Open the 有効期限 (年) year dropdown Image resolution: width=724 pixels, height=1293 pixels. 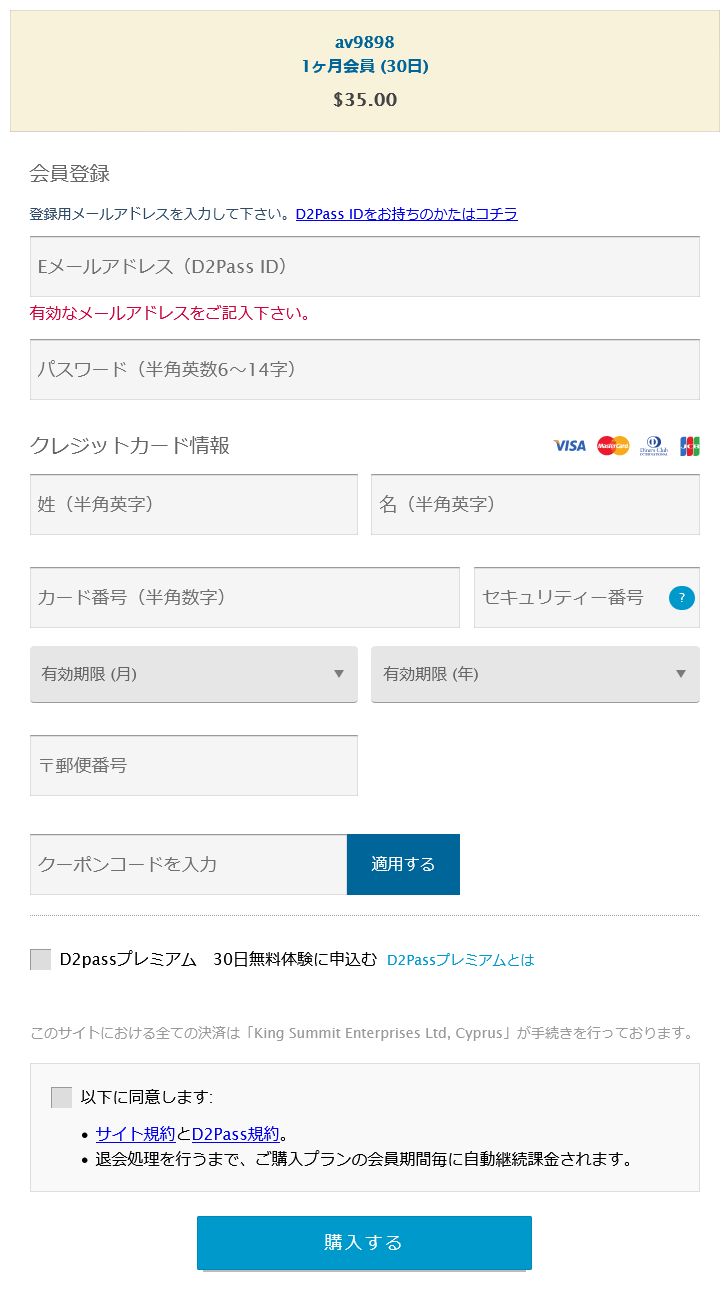[x=535, y=674]
